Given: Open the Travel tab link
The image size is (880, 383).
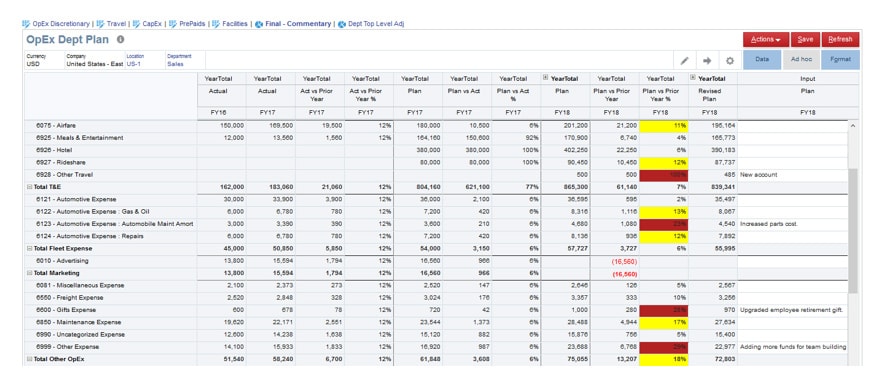Looking at the screenshot, I should [116, 24].
